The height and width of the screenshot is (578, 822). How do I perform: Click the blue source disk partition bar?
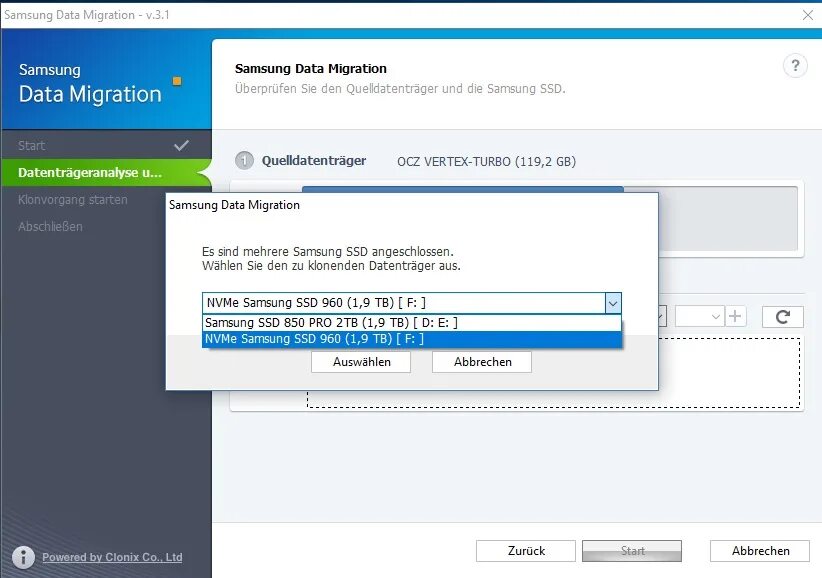pyautogui.click(x=462, y=189)
